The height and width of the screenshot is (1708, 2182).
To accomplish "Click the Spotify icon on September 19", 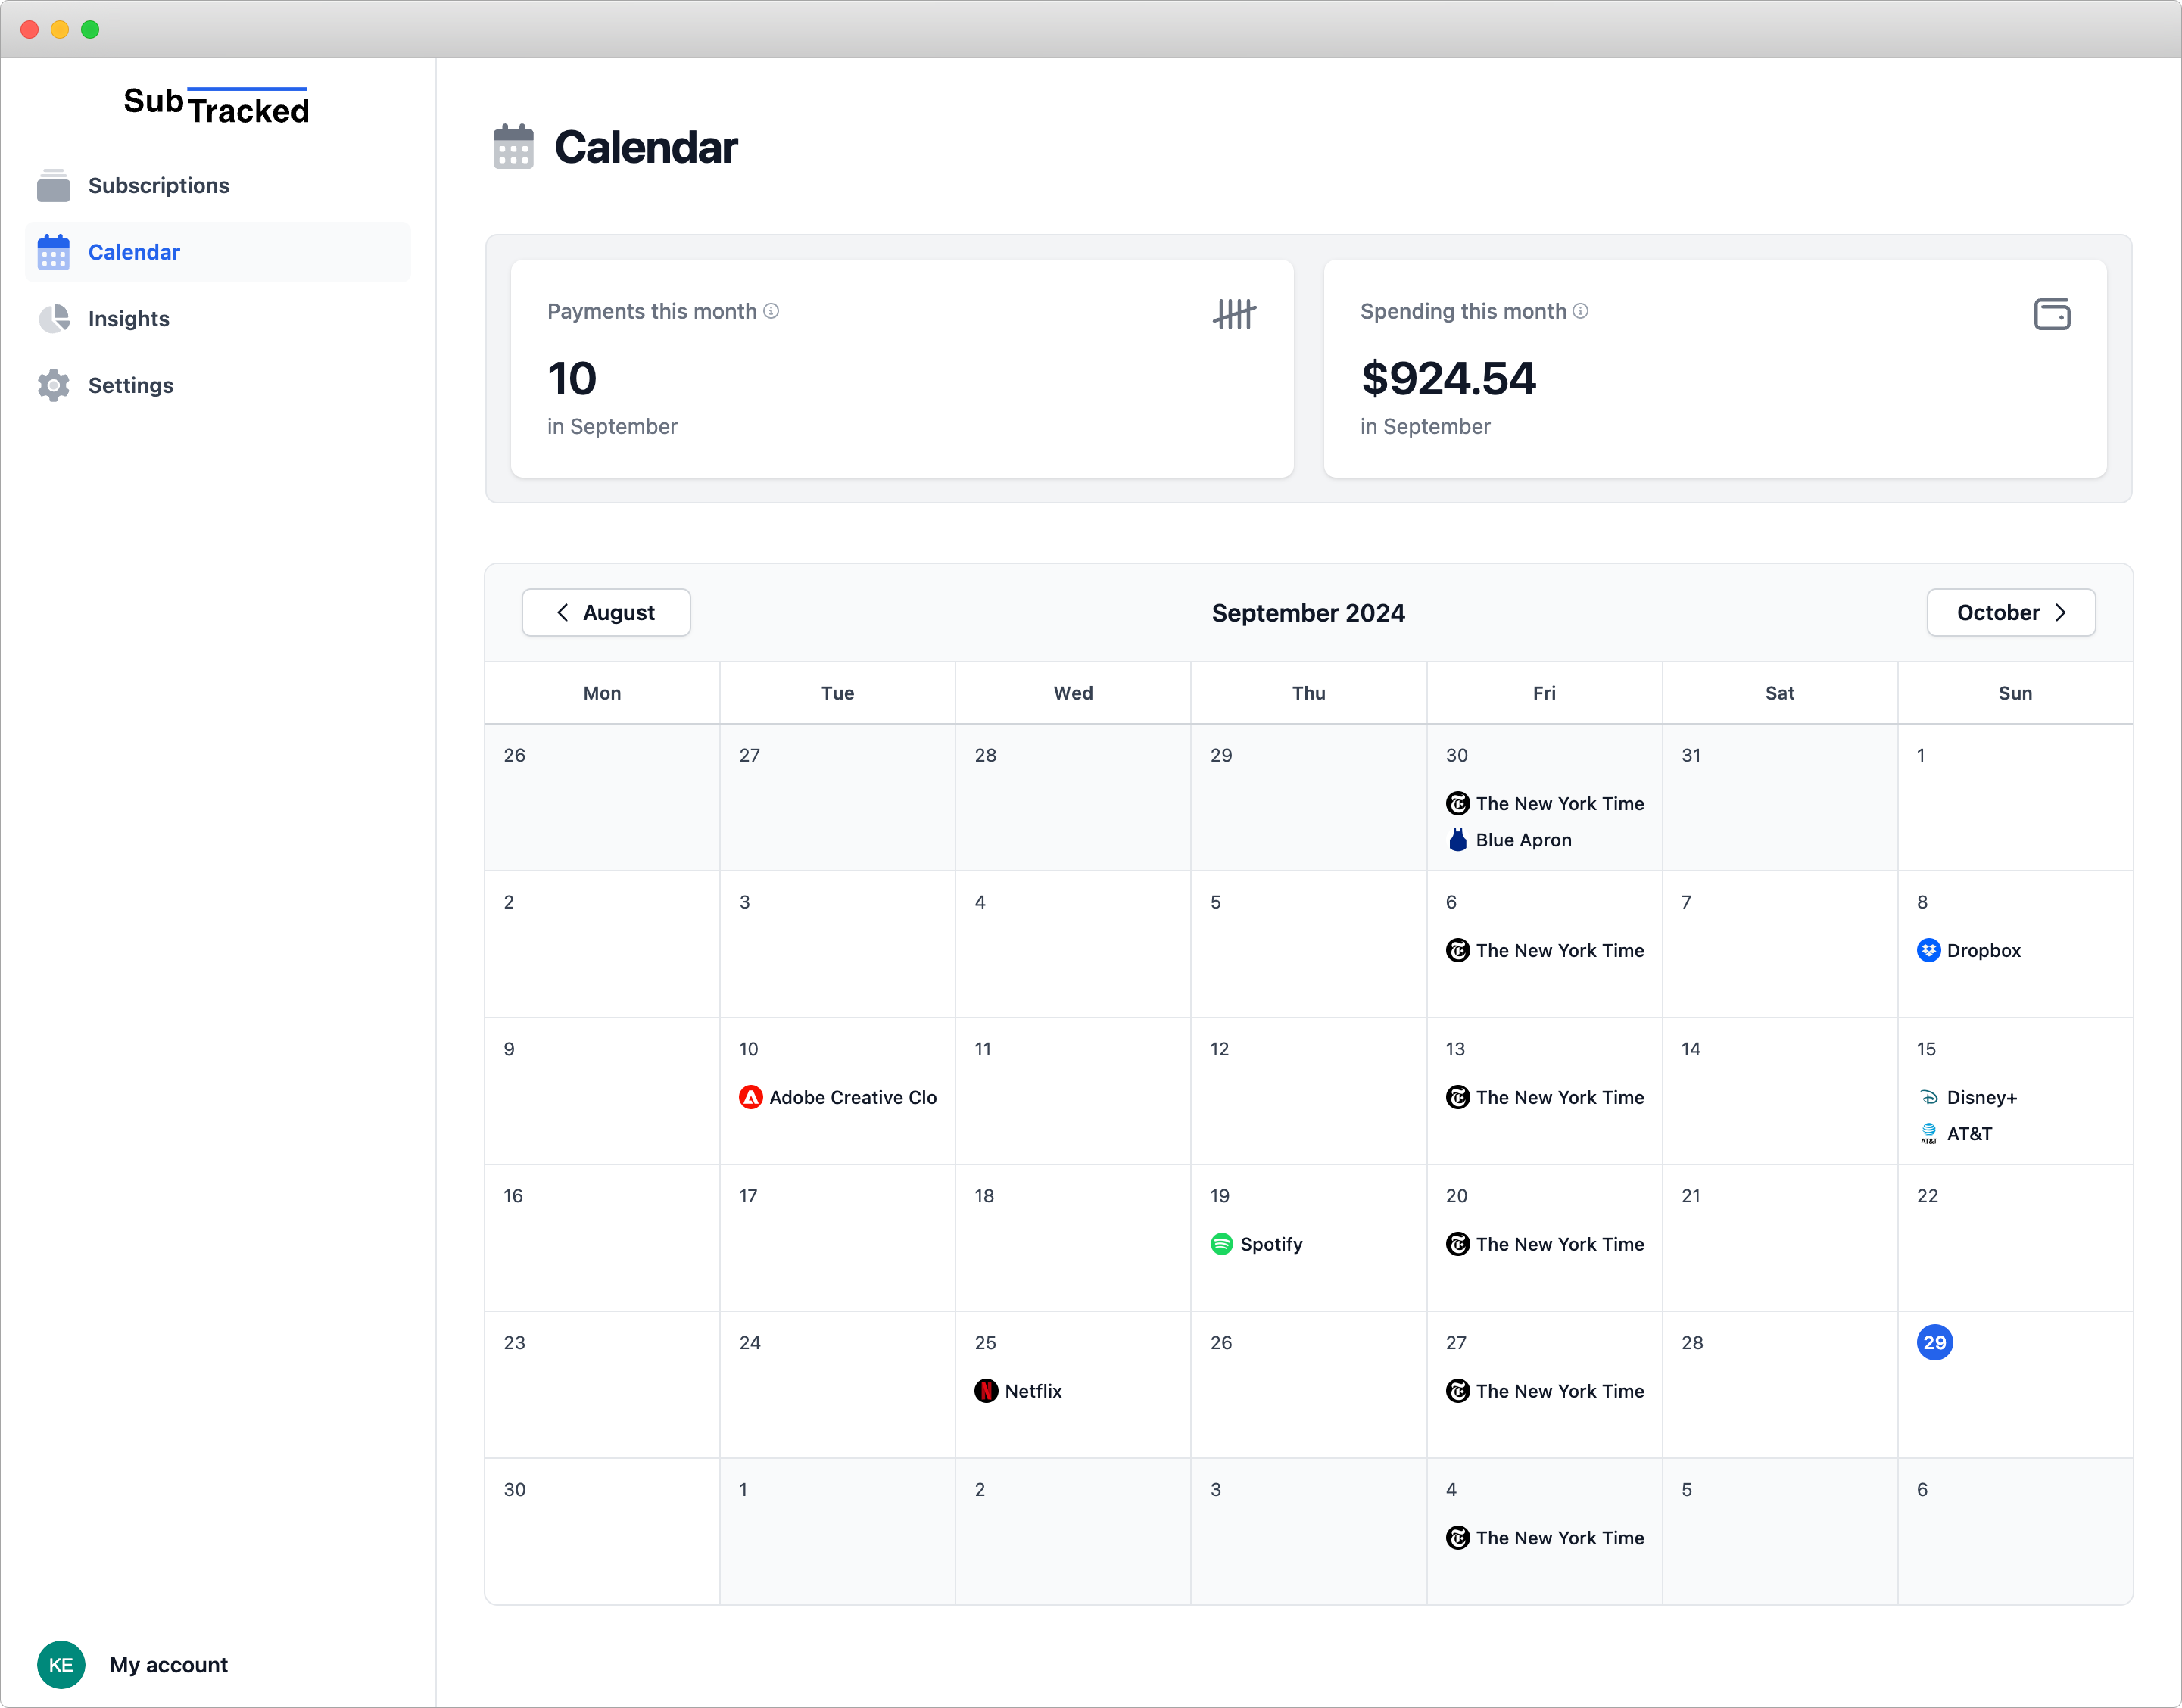I will (x=1221, y=1244).
